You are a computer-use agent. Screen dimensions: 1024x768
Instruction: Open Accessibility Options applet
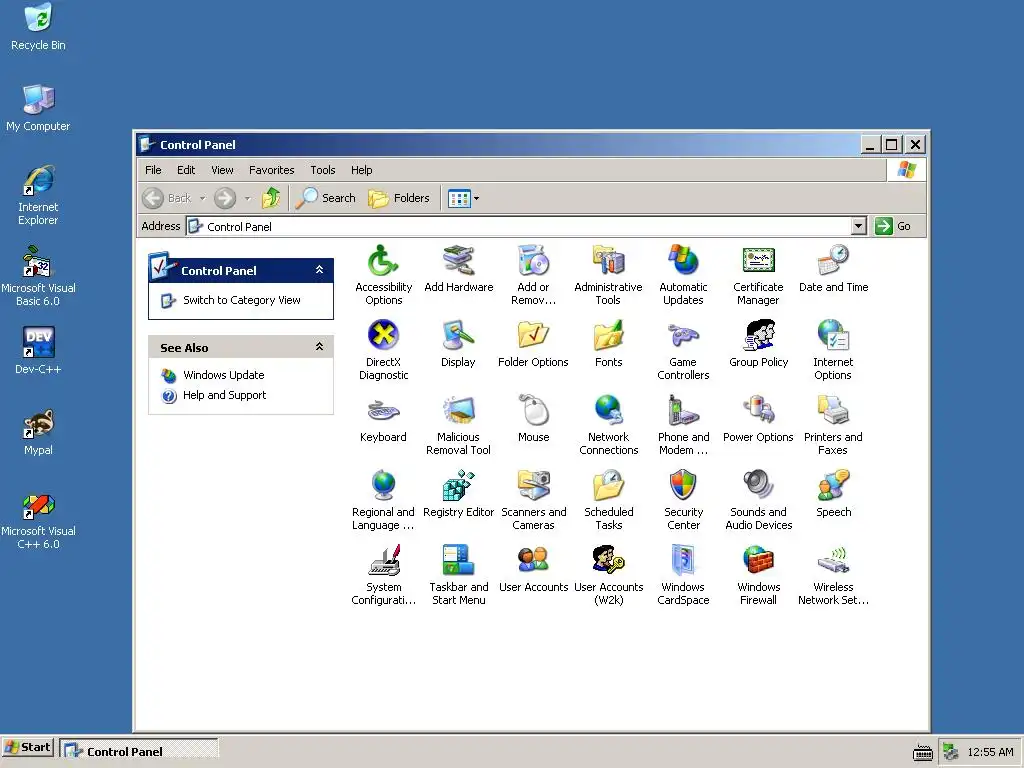[383, 261]
